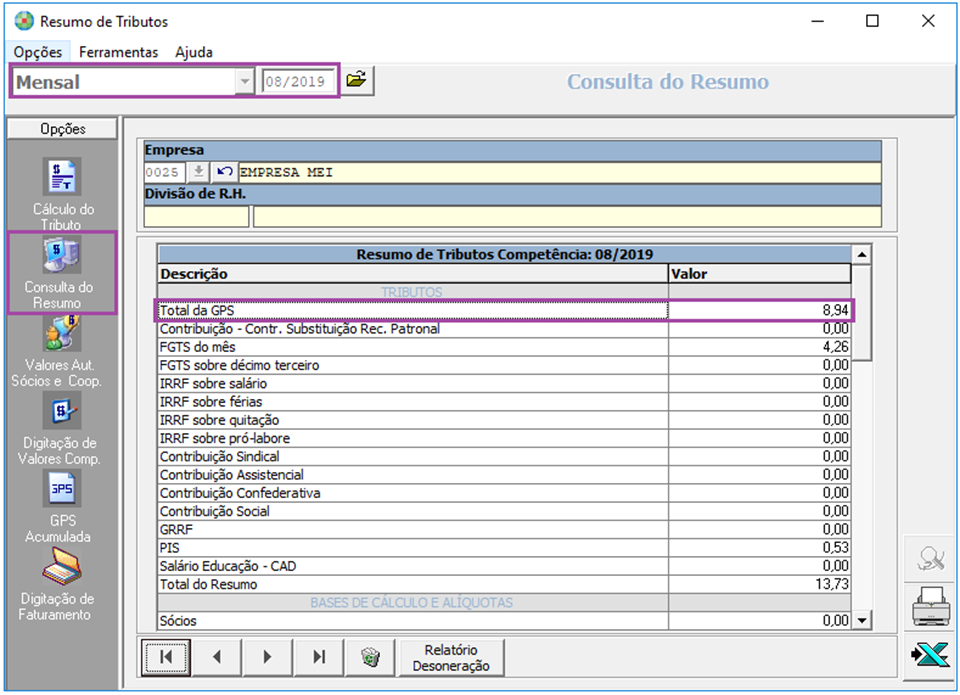Select the IRRF sobre pró-labore row
960x695 pixels.
pyautogui.click(x=504, y=438)
